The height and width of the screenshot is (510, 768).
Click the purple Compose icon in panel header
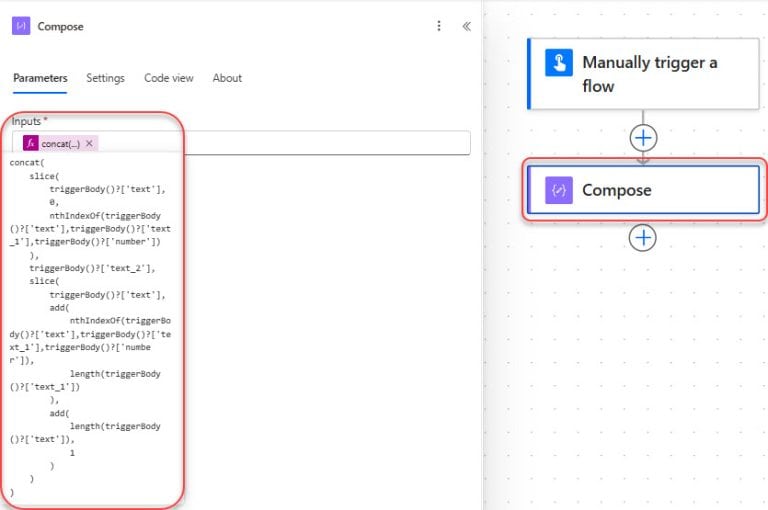click(x=21, y=27)
